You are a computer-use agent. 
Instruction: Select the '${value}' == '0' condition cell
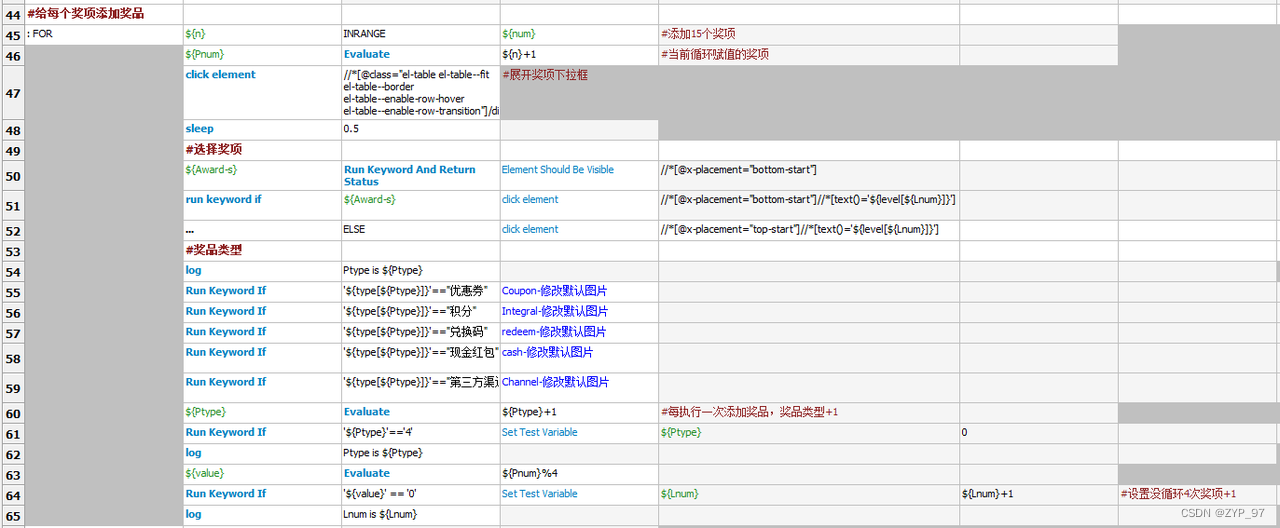pos(420,494)
